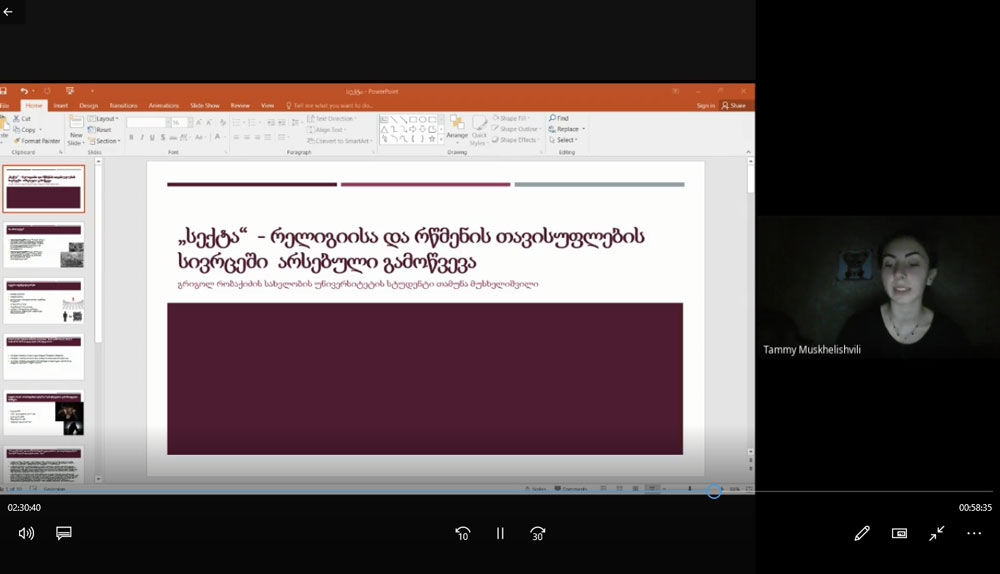Pause the video playback

[500, 533]
